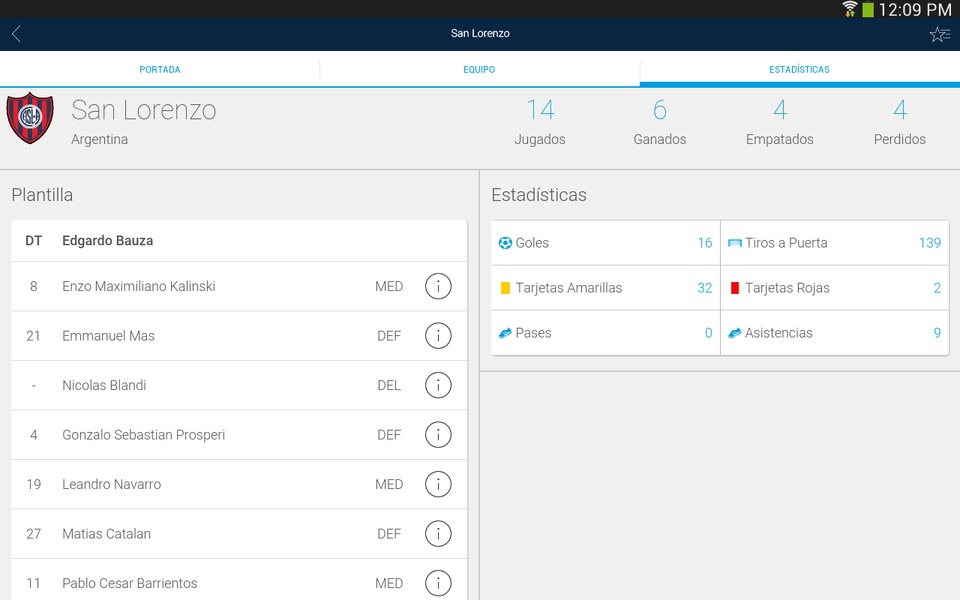The image size is (960, 600).
Task: Show info icon for Nicolas Blandi
Action: pos(438,386)
